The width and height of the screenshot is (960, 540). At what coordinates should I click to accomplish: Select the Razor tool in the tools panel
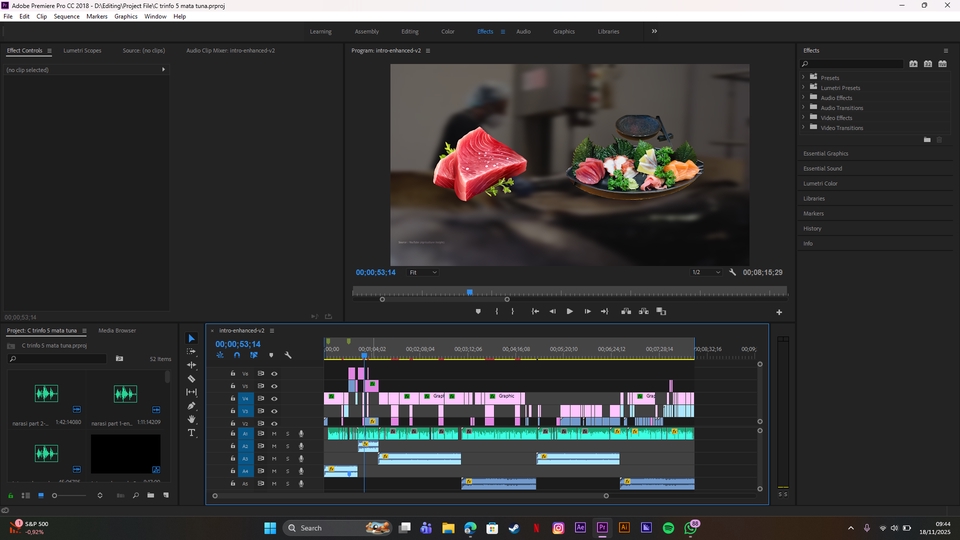tap(192, 379)
